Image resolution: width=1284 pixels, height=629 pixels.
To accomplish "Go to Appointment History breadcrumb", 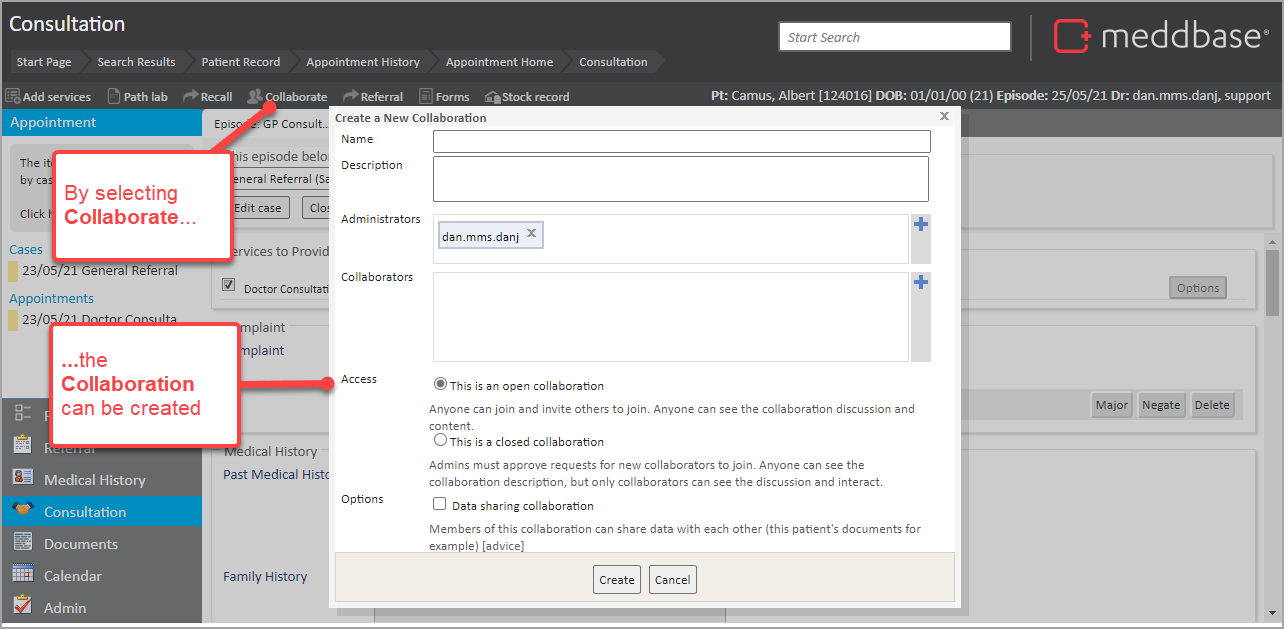I will click(x=363, y=62).
